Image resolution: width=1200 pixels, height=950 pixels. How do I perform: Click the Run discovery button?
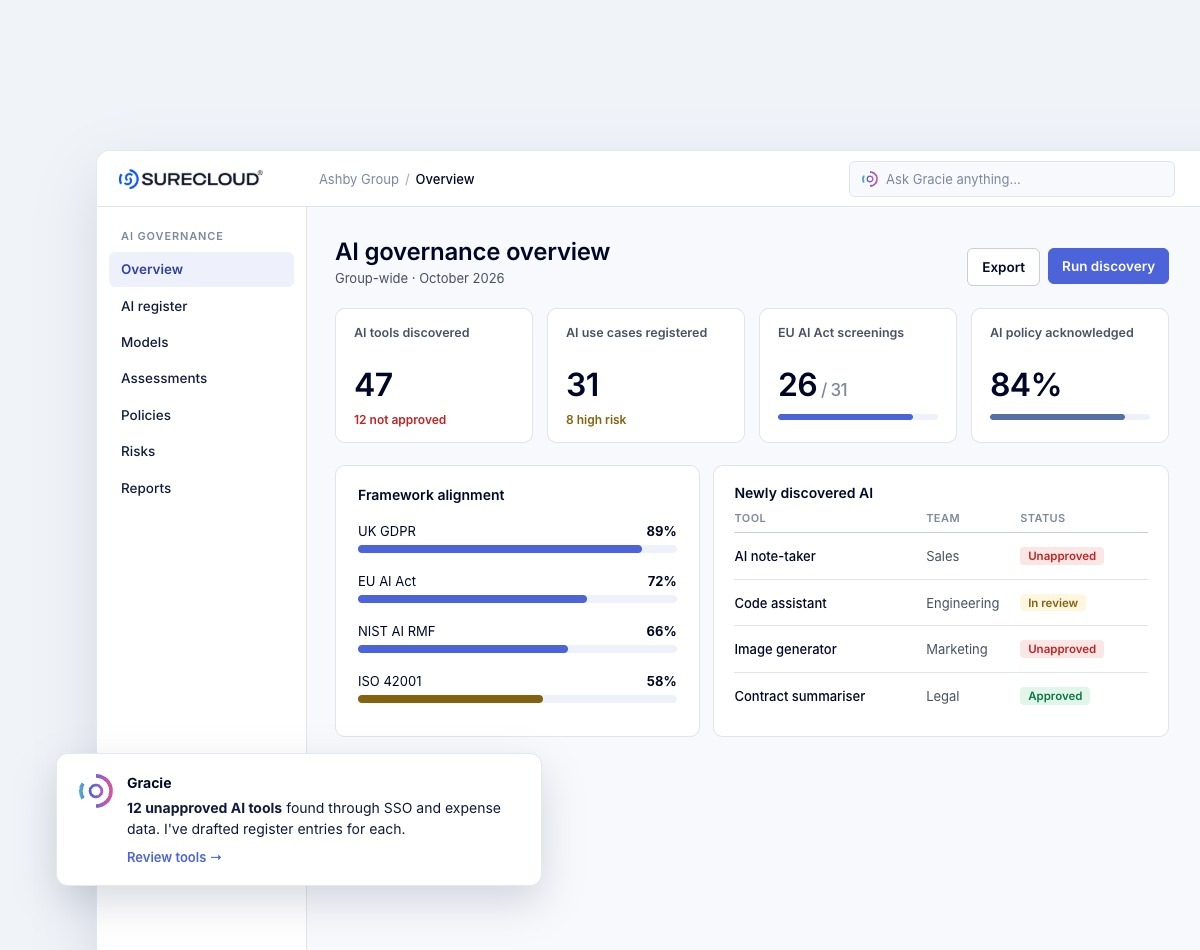(1108, 266)
